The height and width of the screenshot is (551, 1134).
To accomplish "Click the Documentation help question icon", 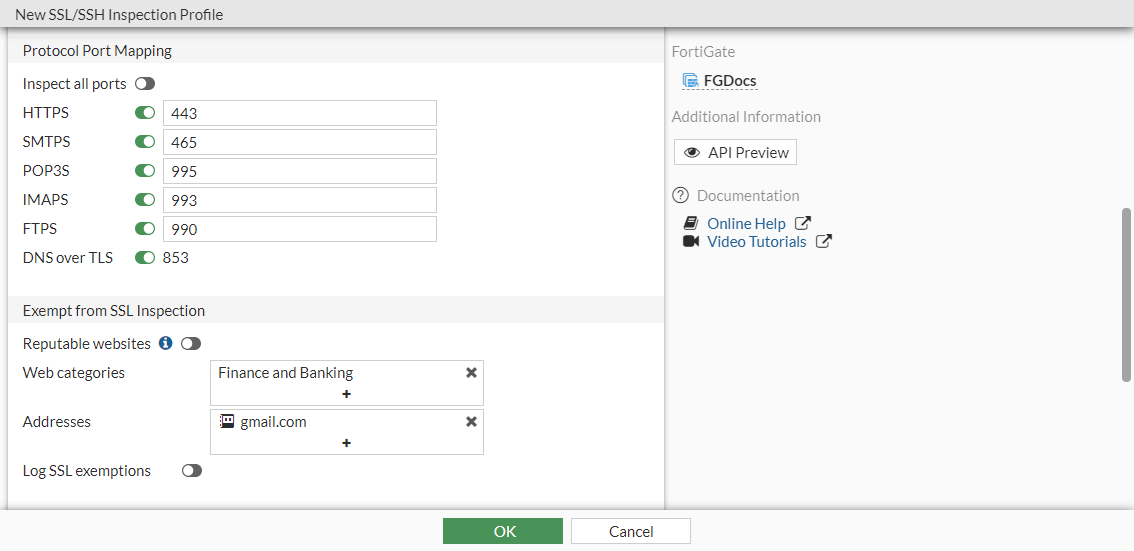I will (x=681, y=196).
